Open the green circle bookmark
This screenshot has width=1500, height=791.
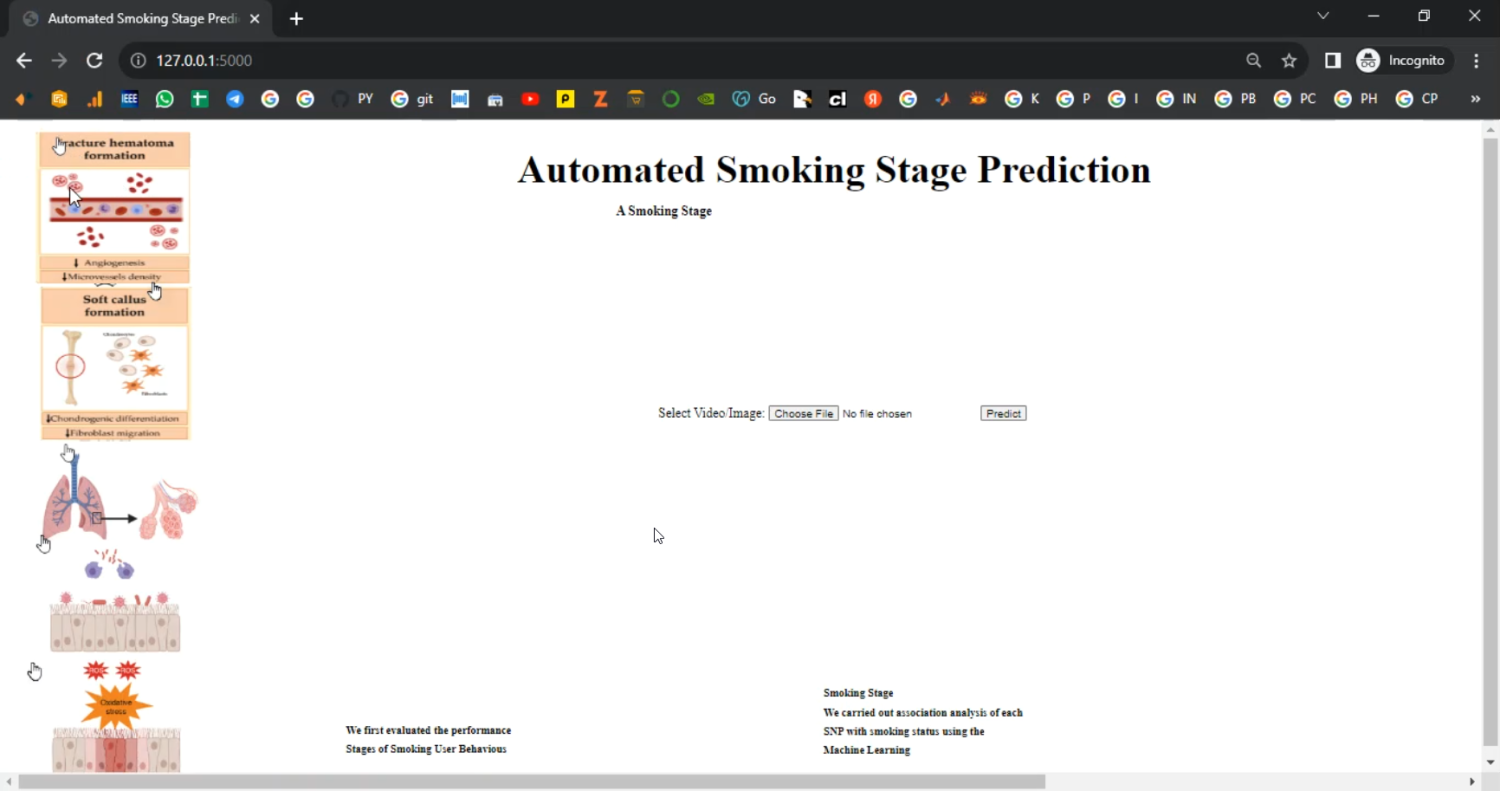[671, 99]
